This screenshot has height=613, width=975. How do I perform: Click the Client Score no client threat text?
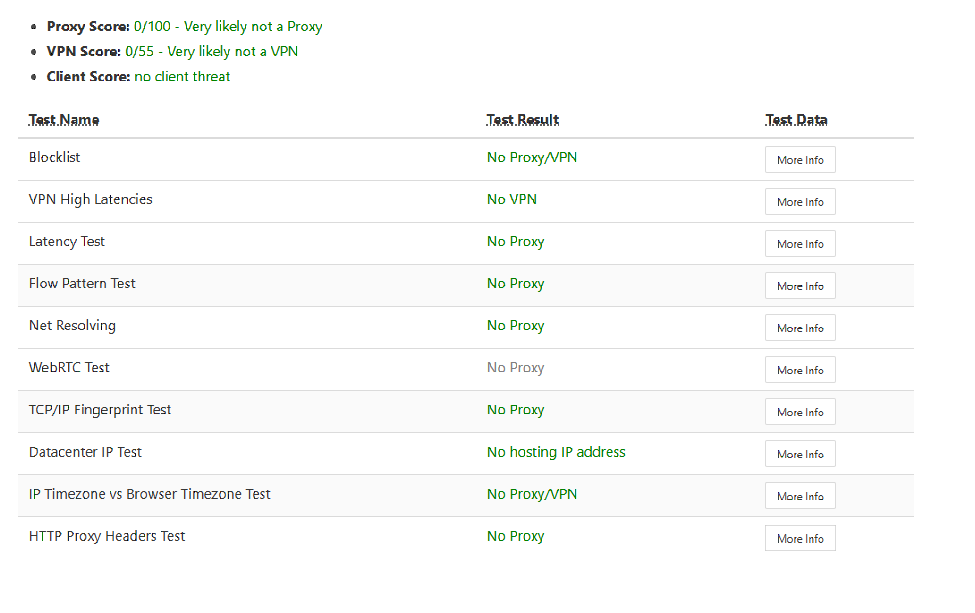pyautogui.click(x=182, y=76)
